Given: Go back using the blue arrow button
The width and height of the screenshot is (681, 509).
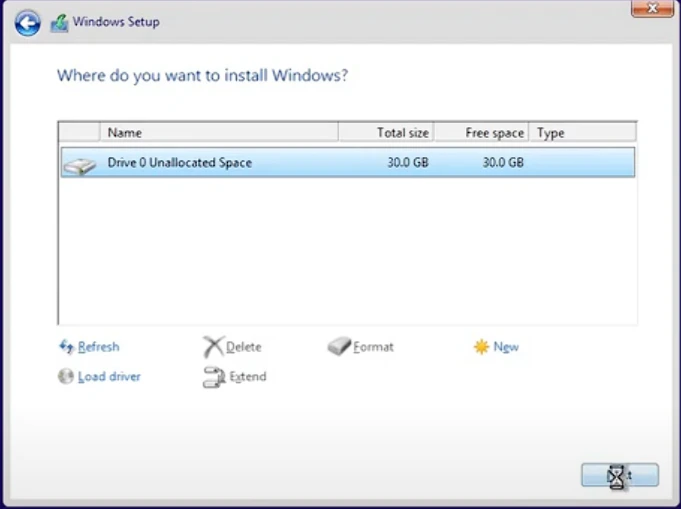Looking at the screenshot, I should coord(28,23).
